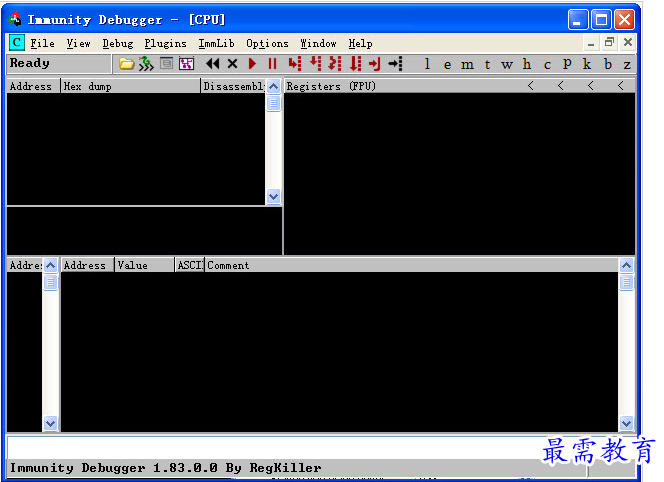Image resolution: width=664 pixels, height=482 pixels.
Task: Show the z toolbar window button
Action: pyautogui.click(x=627, y=65)
